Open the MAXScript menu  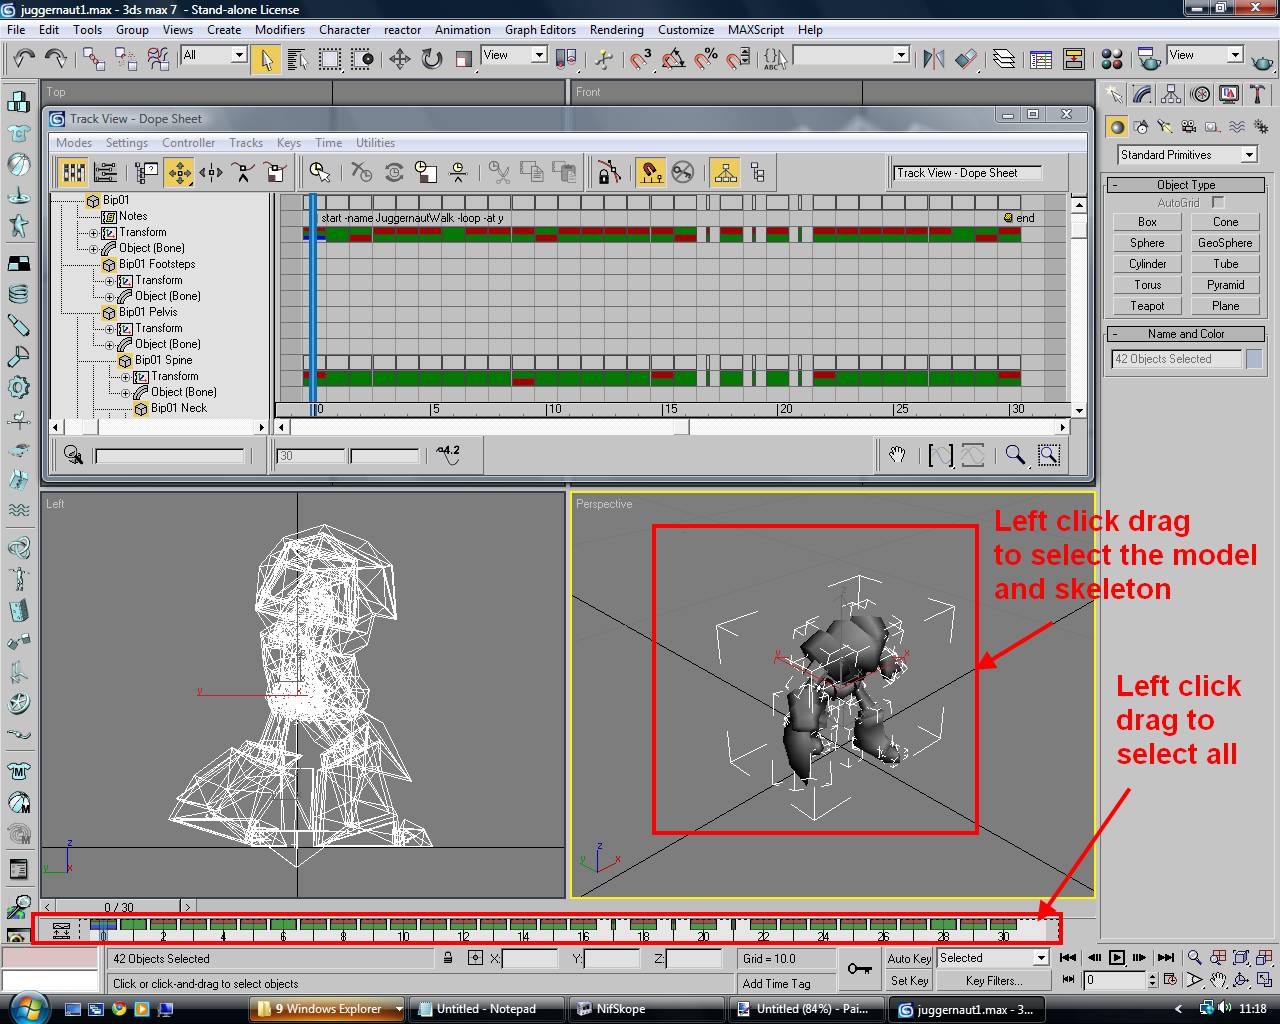pos(756,30)
